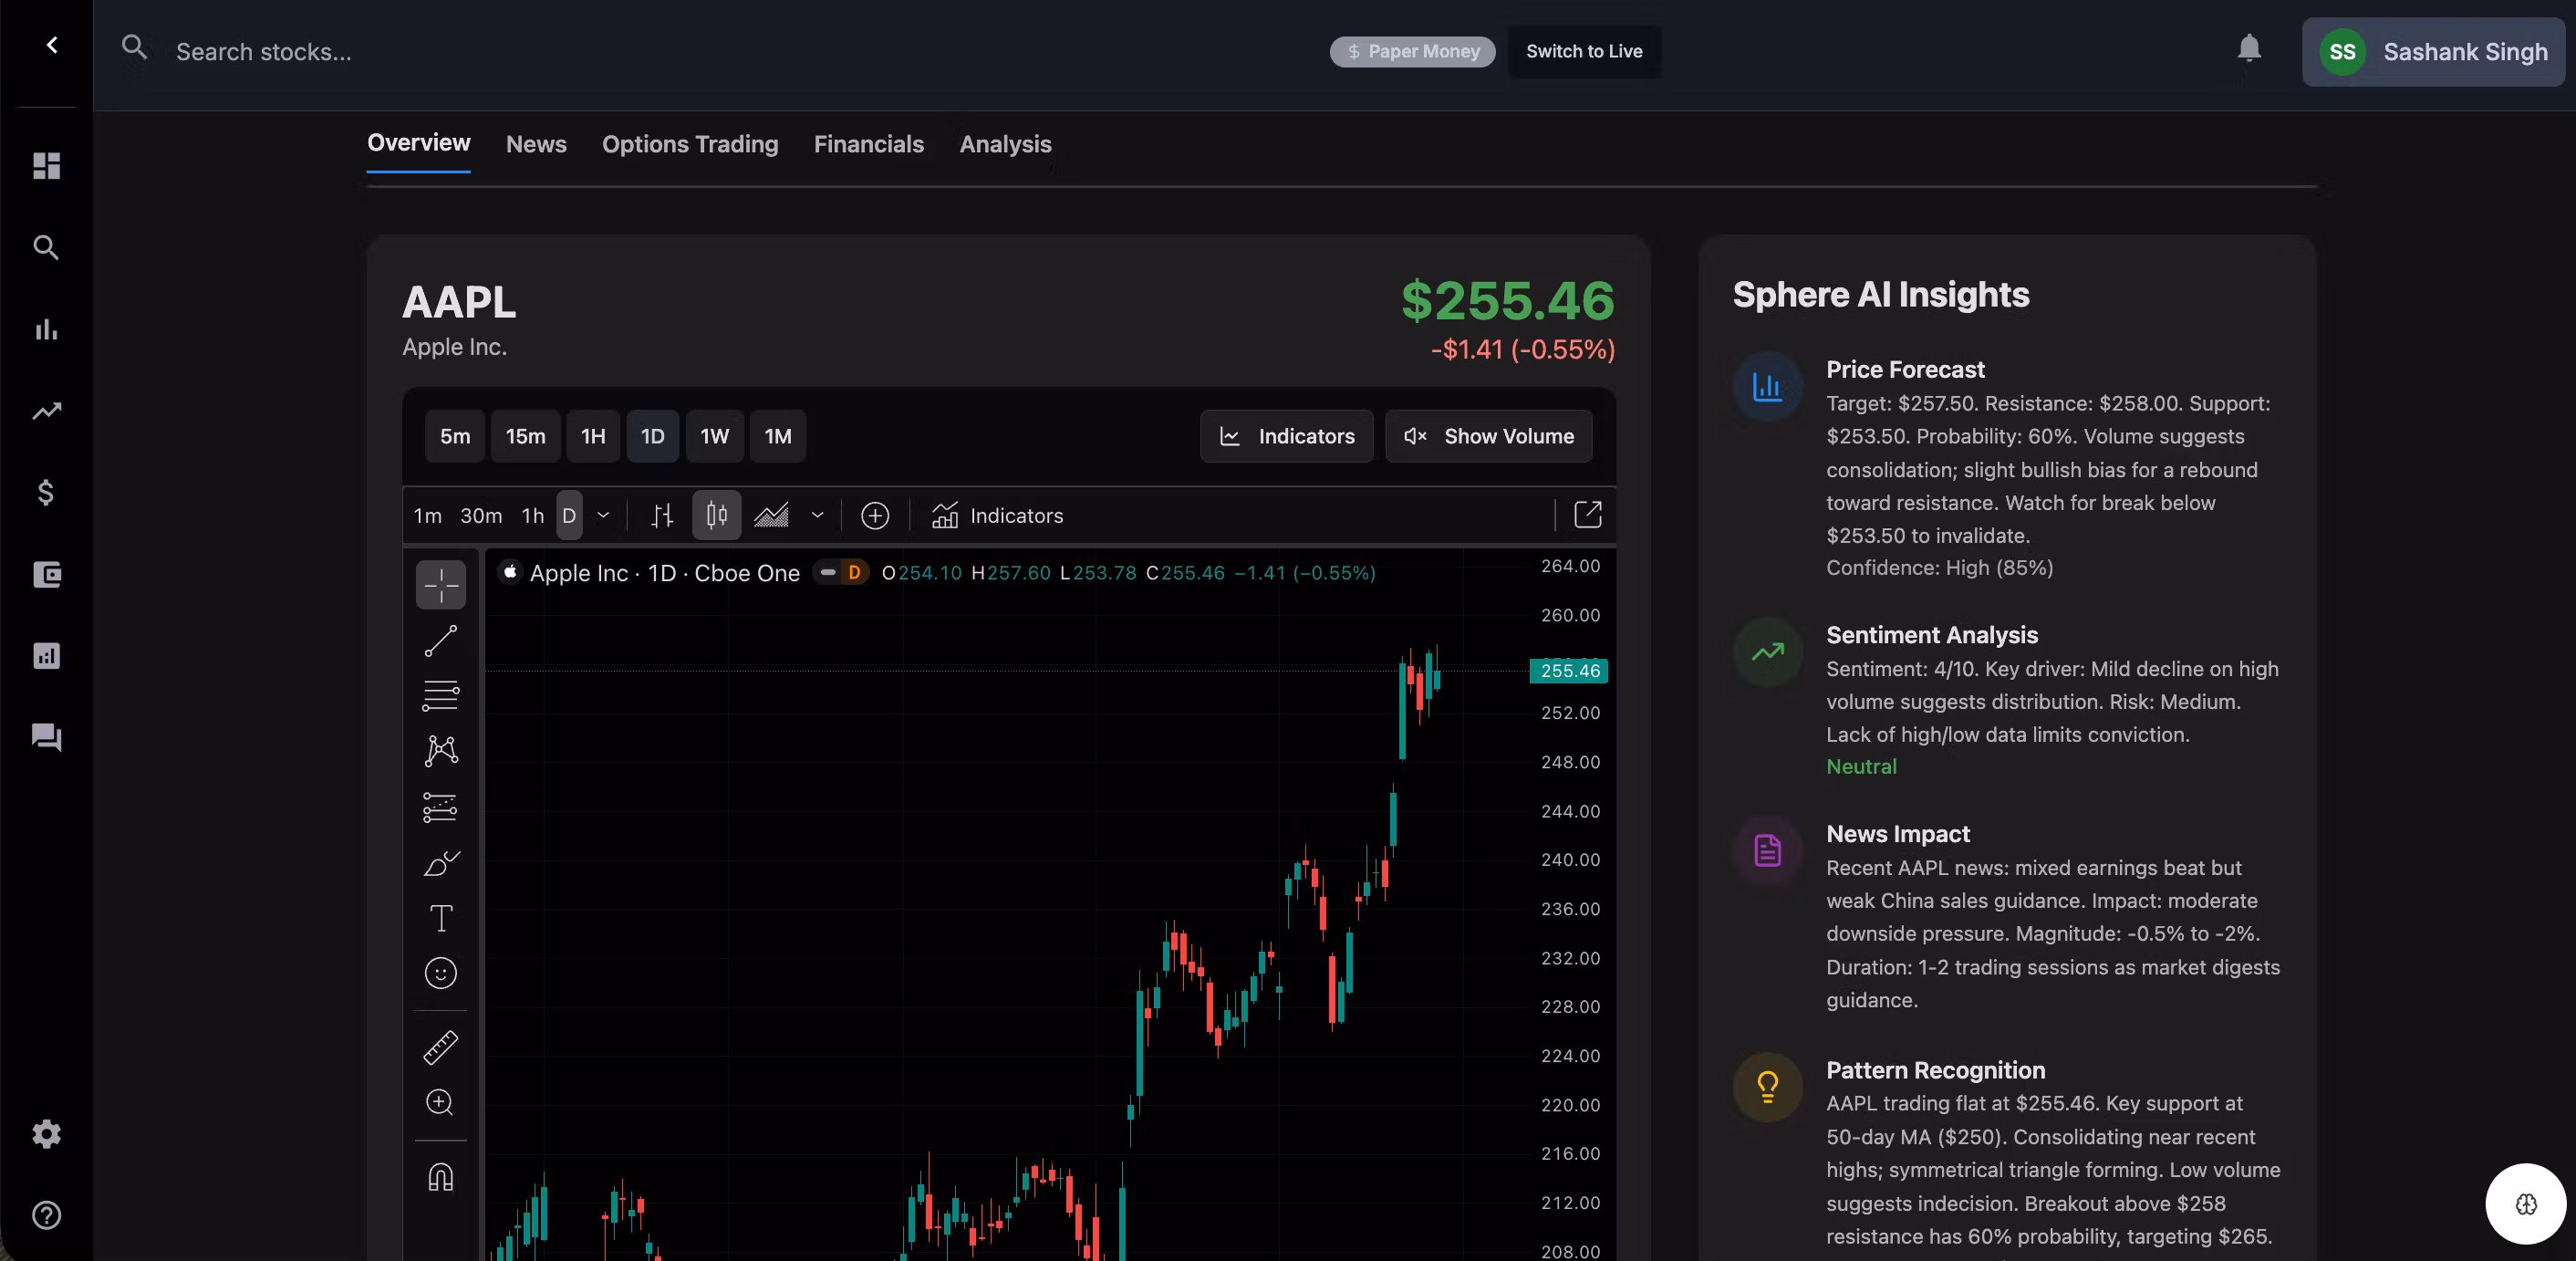Click the News Impact document icon
The width and height of the screenshot is (2576, 1261).
click(1767, 851)
